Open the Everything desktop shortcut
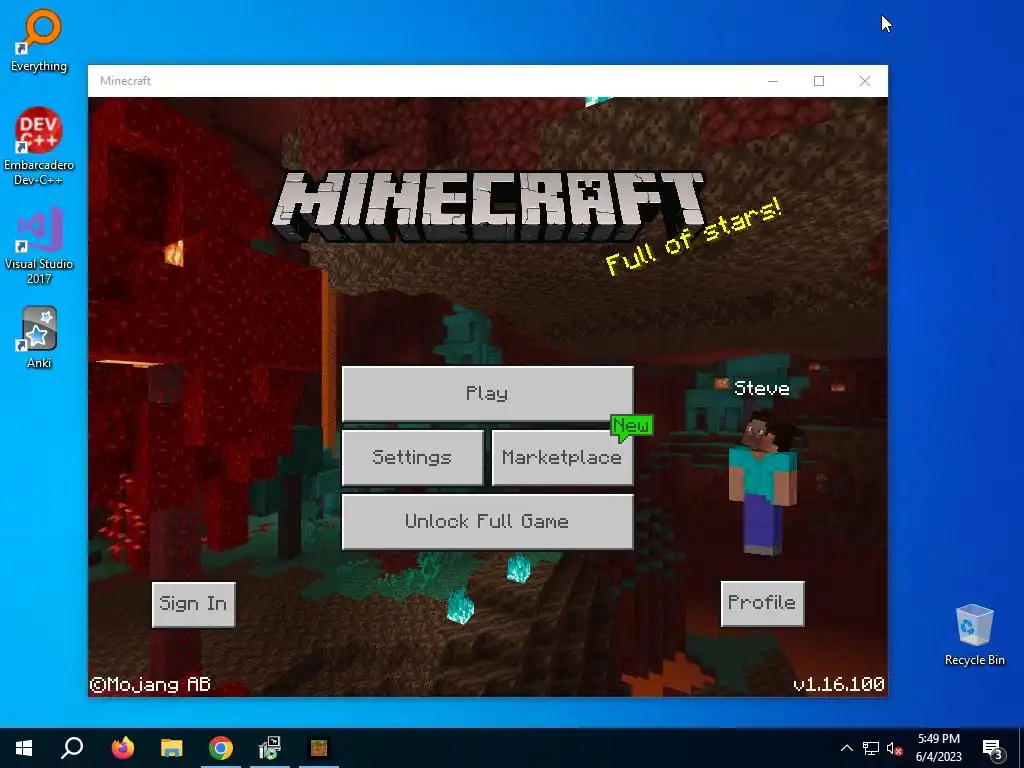Viewport: 1024px width, 768px height. (x=39, y=40)
